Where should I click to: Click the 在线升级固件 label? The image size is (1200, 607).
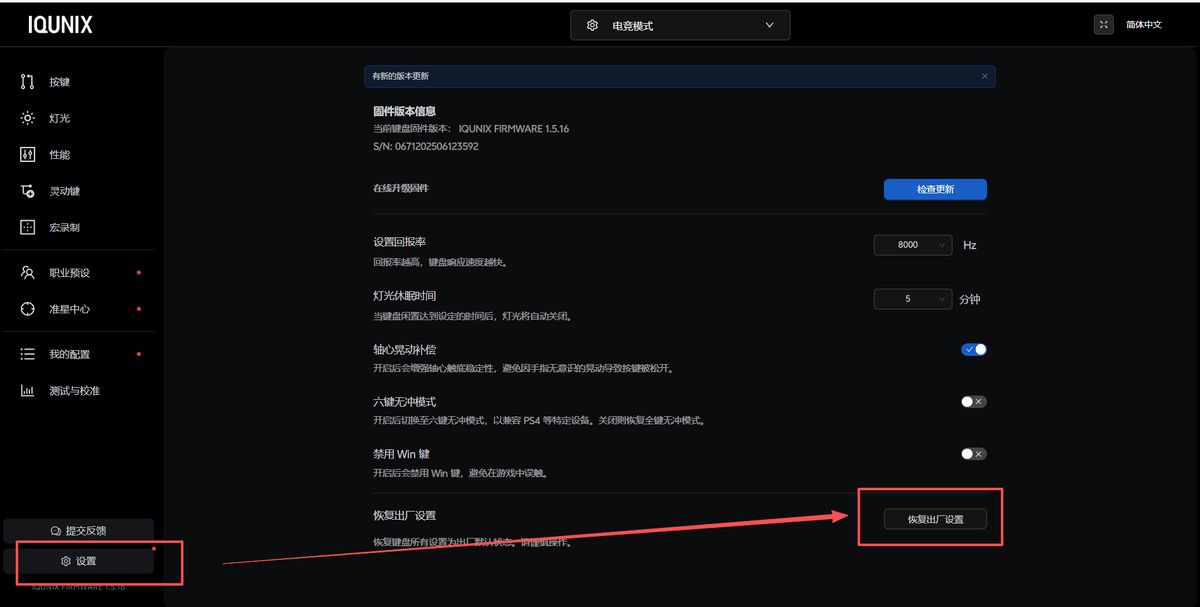401,188
